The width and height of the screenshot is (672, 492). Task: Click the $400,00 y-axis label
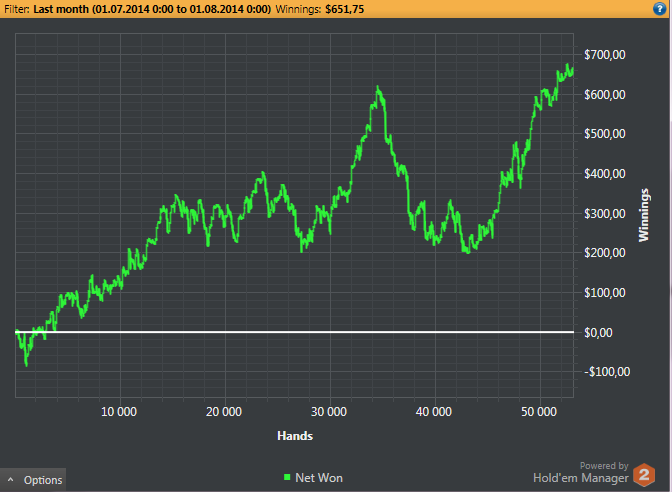pos(605,174)
